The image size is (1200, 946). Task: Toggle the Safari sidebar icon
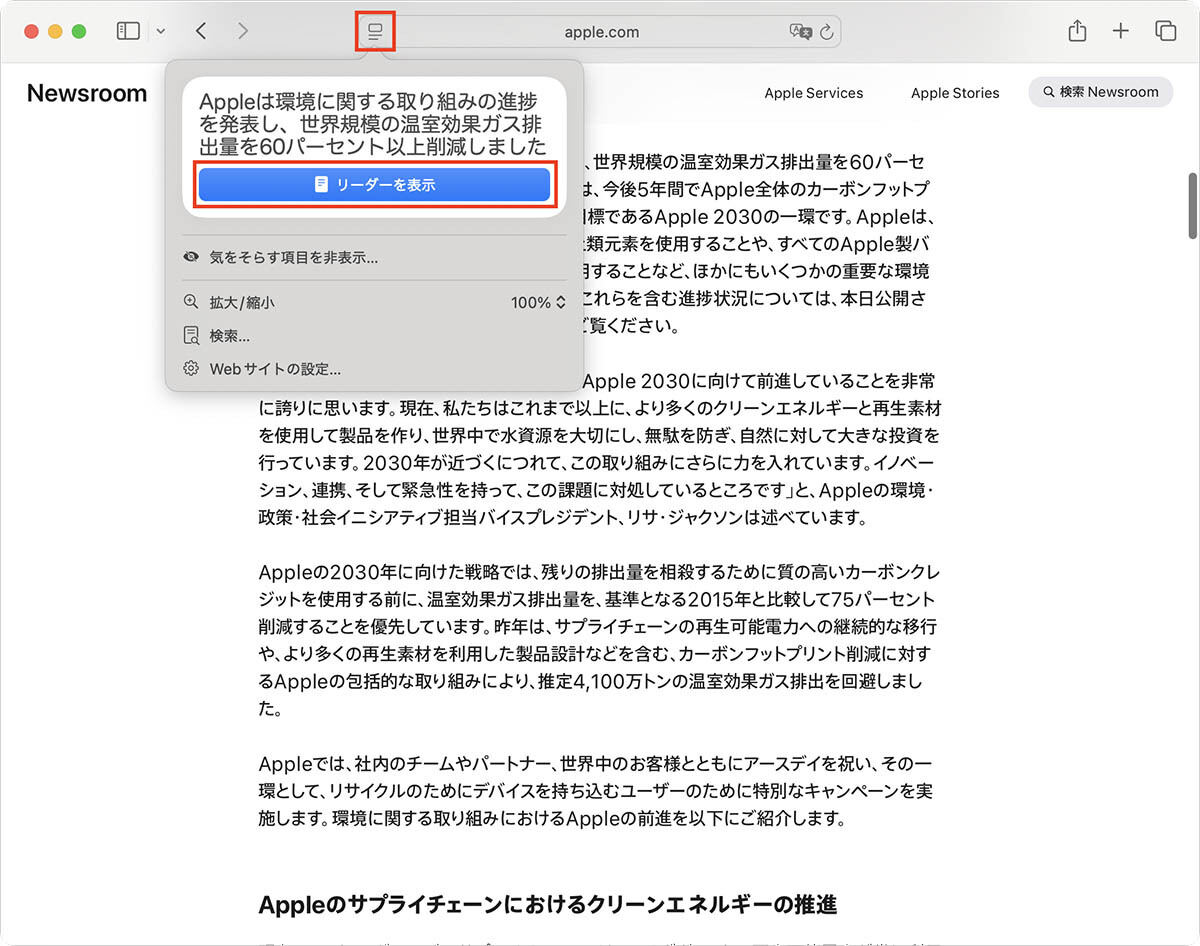click(x=128, y=31)
